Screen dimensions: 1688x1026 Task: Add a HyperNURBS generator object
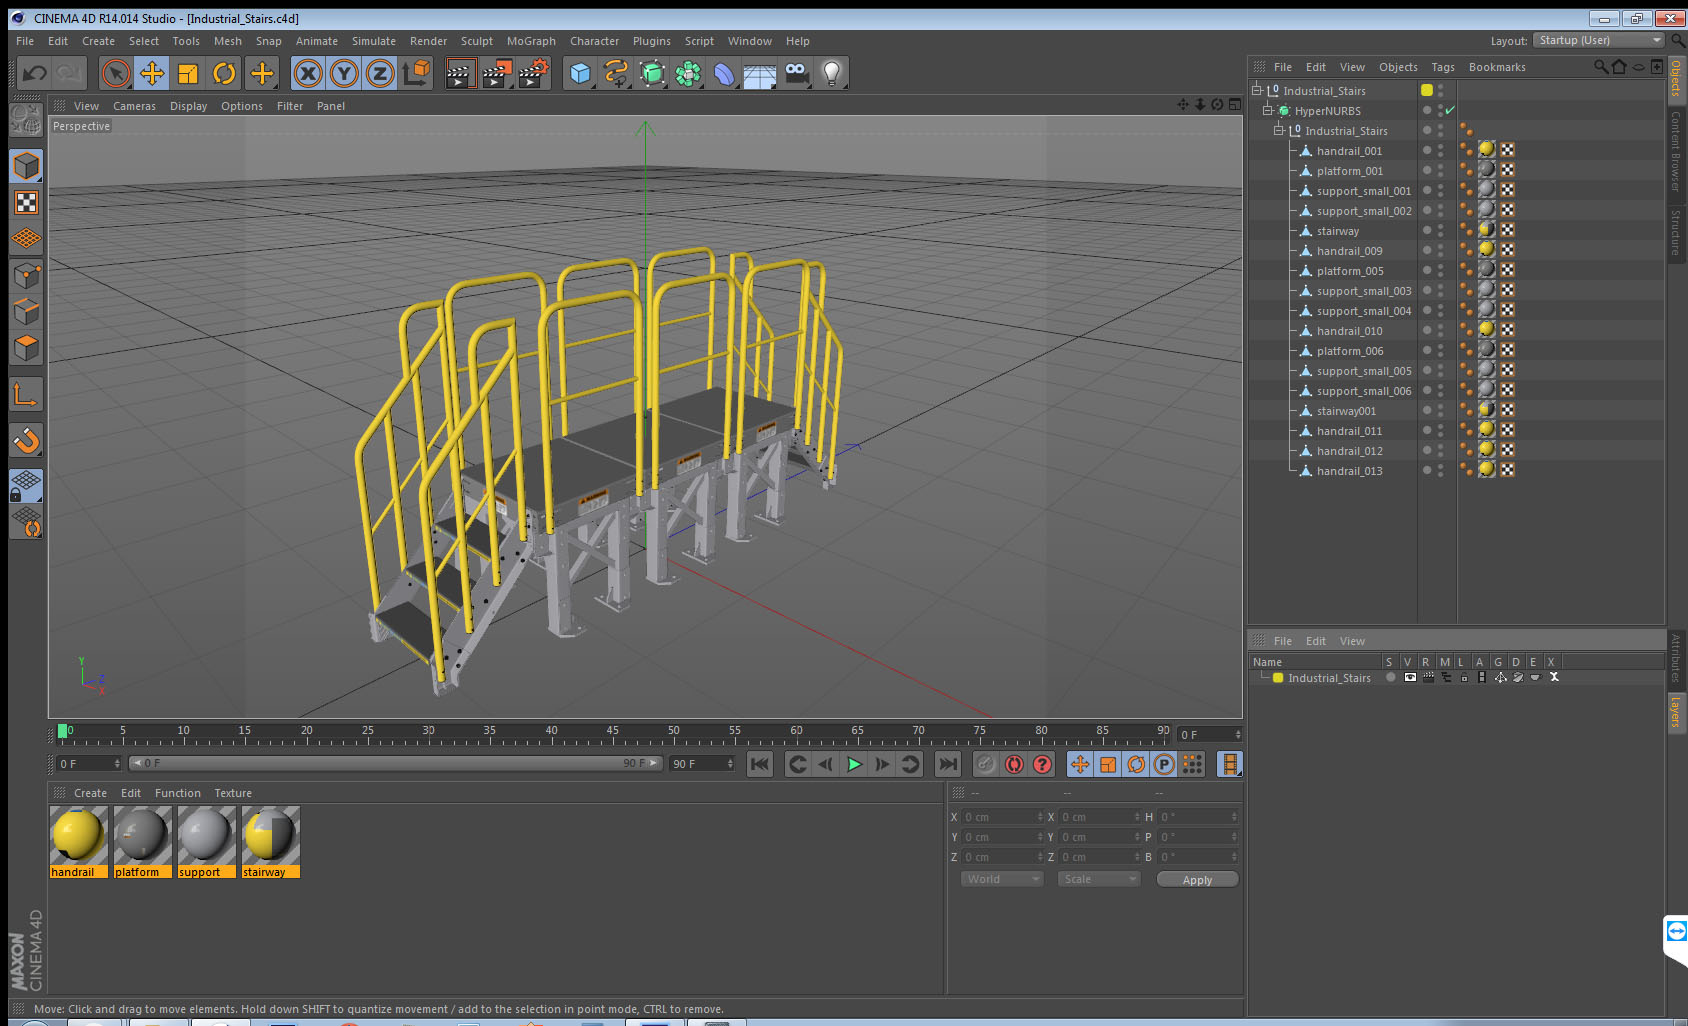pos(652,73)
